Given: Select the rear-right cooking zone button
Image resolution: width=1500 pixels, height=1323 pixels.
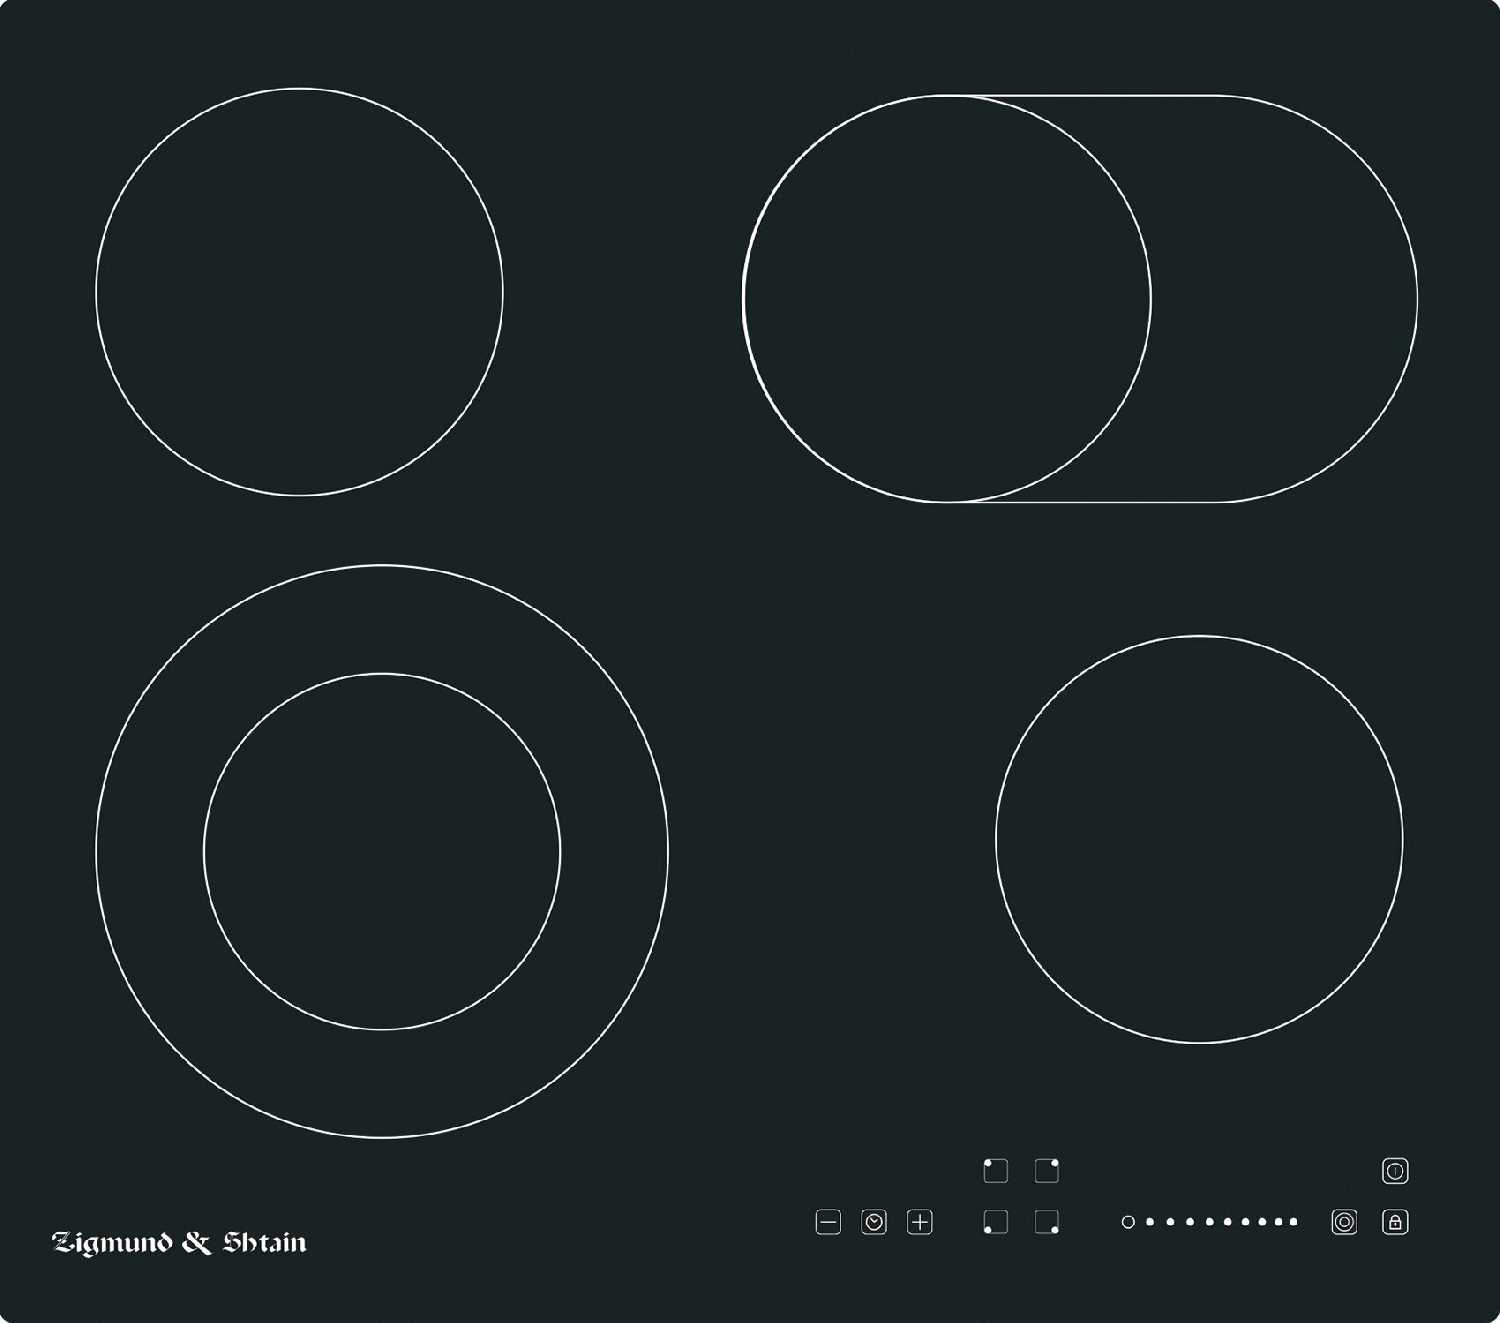Looking at the screenshot, I should pyautogui.click(x=1047, y=1171).
